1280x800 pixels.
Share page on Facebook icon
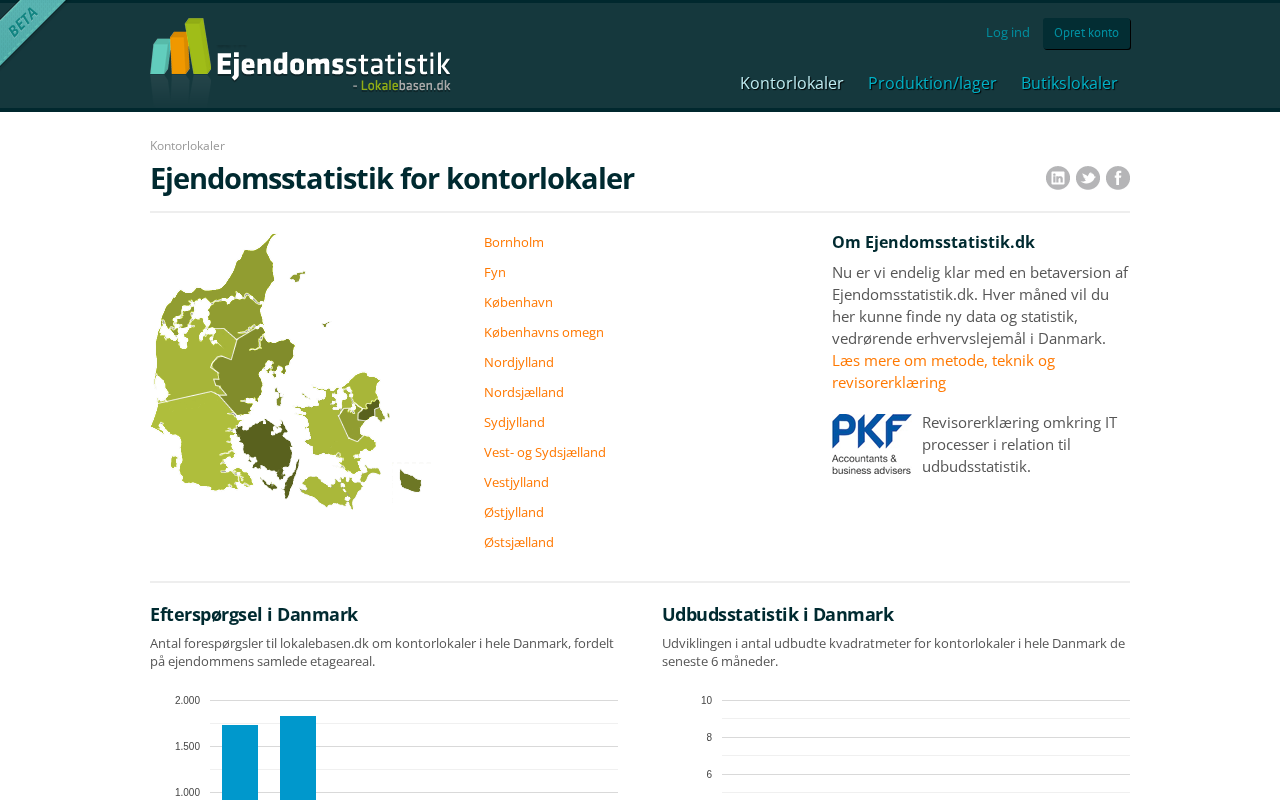point(1118,178)
